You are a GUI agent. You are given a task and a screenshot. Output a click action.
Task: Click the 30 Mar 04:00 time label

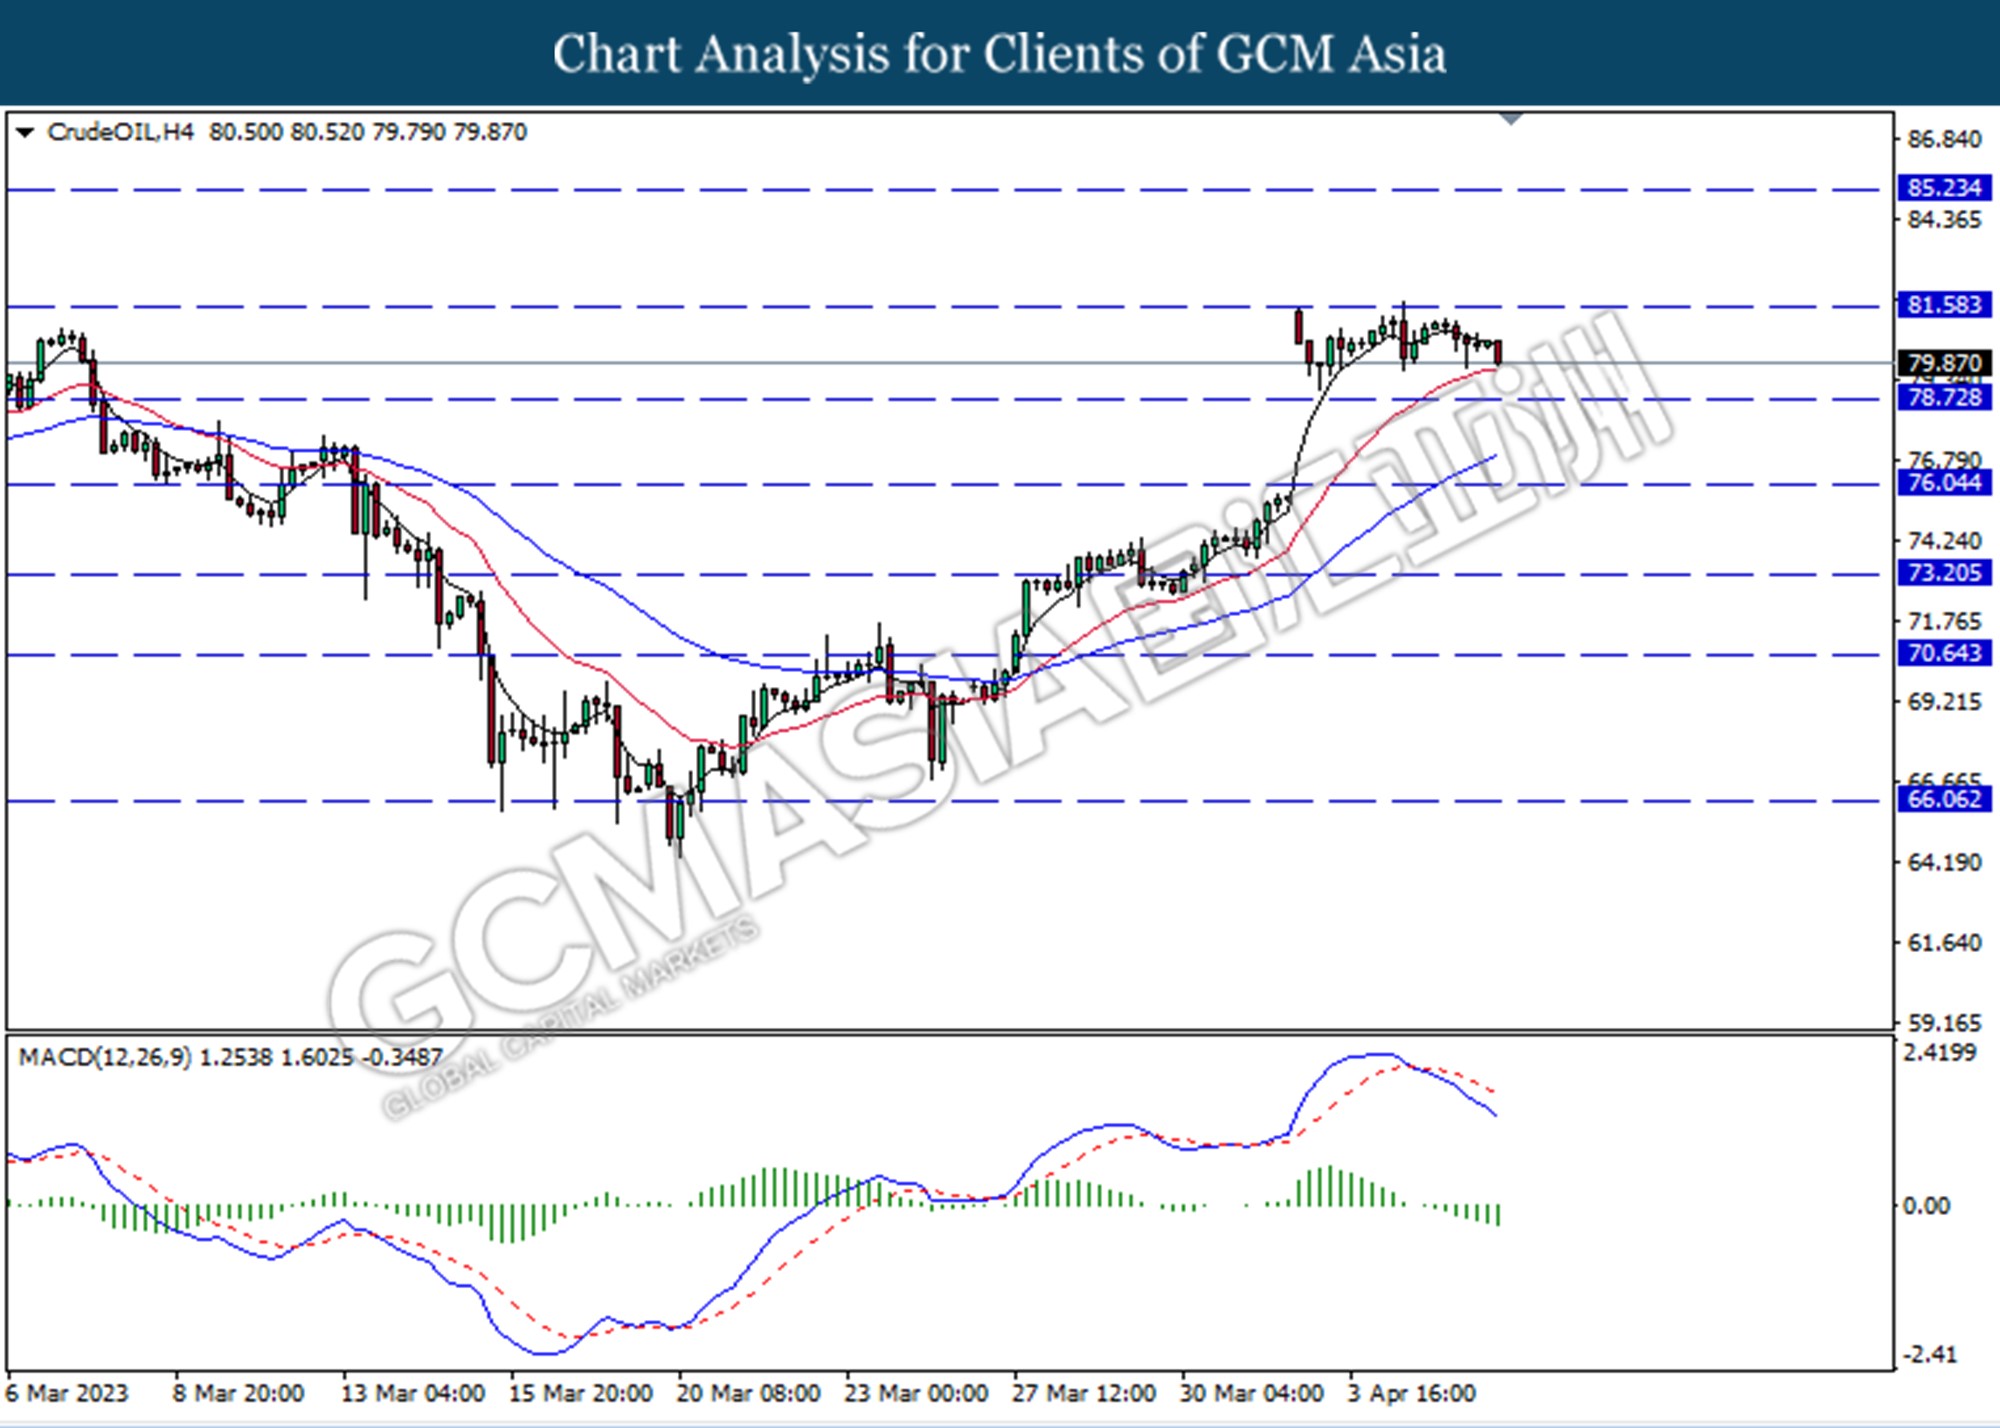tap(1251, 1393)
